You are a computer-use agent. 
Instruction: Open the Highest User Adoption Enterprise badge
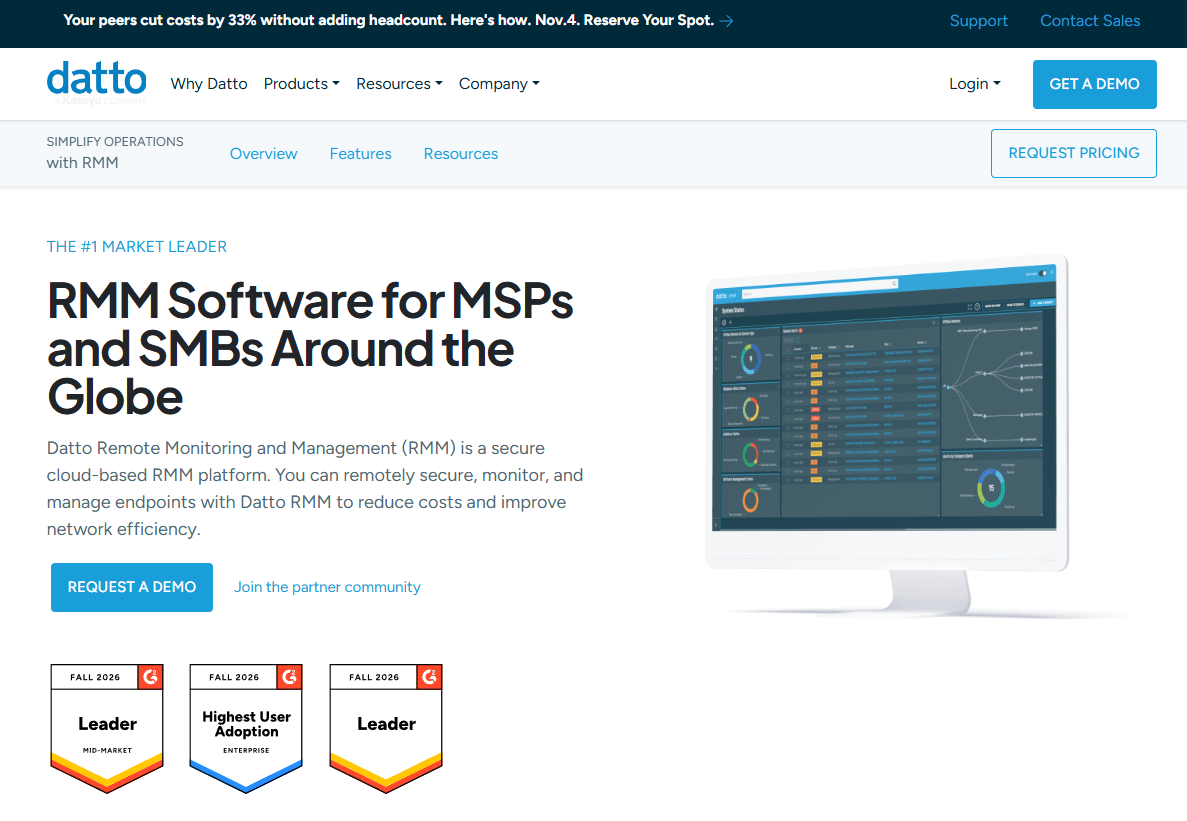[x=246, y=728]
